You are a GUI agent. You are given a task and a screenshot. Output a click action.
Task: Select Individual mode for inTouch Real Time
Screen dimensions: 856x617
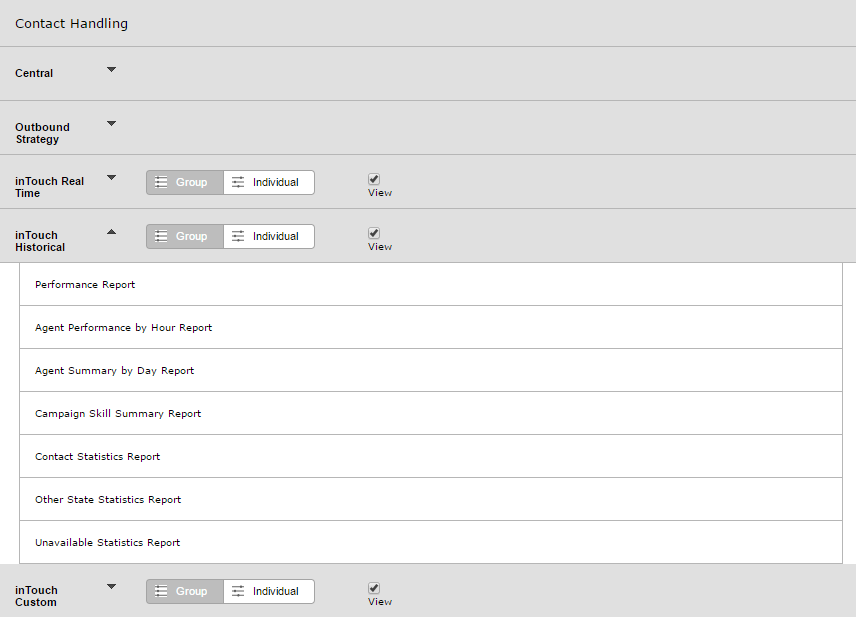click(x=269, y=182)
